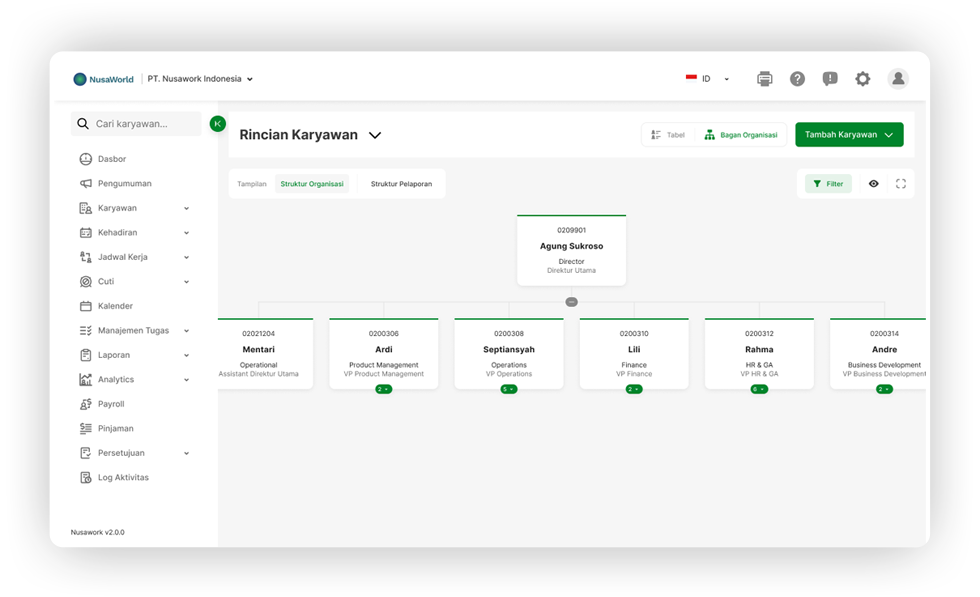Viewport: 980px width, 597px height.
Task: Click the printer icon in top bar
Action: click(765, 79)
